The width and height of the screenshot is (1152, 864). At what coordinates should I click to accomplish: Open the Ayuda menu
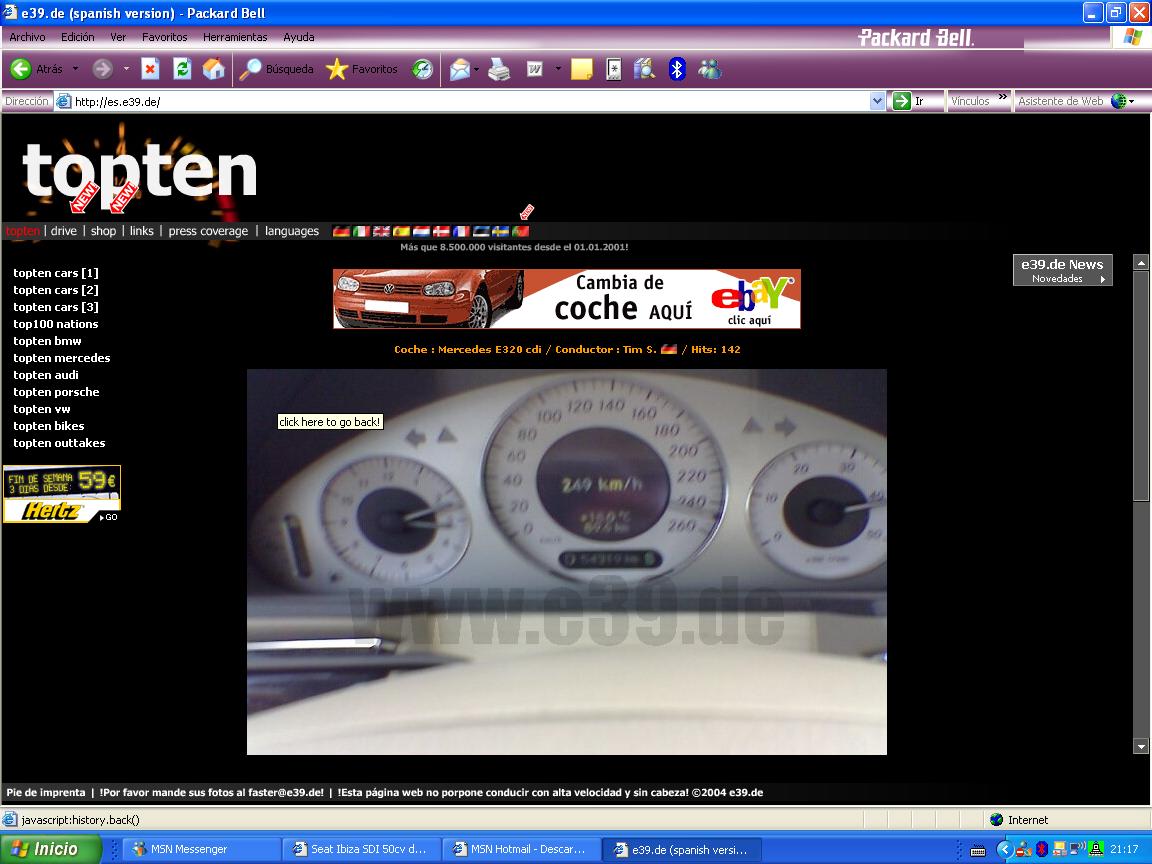(x=299, y=37)
